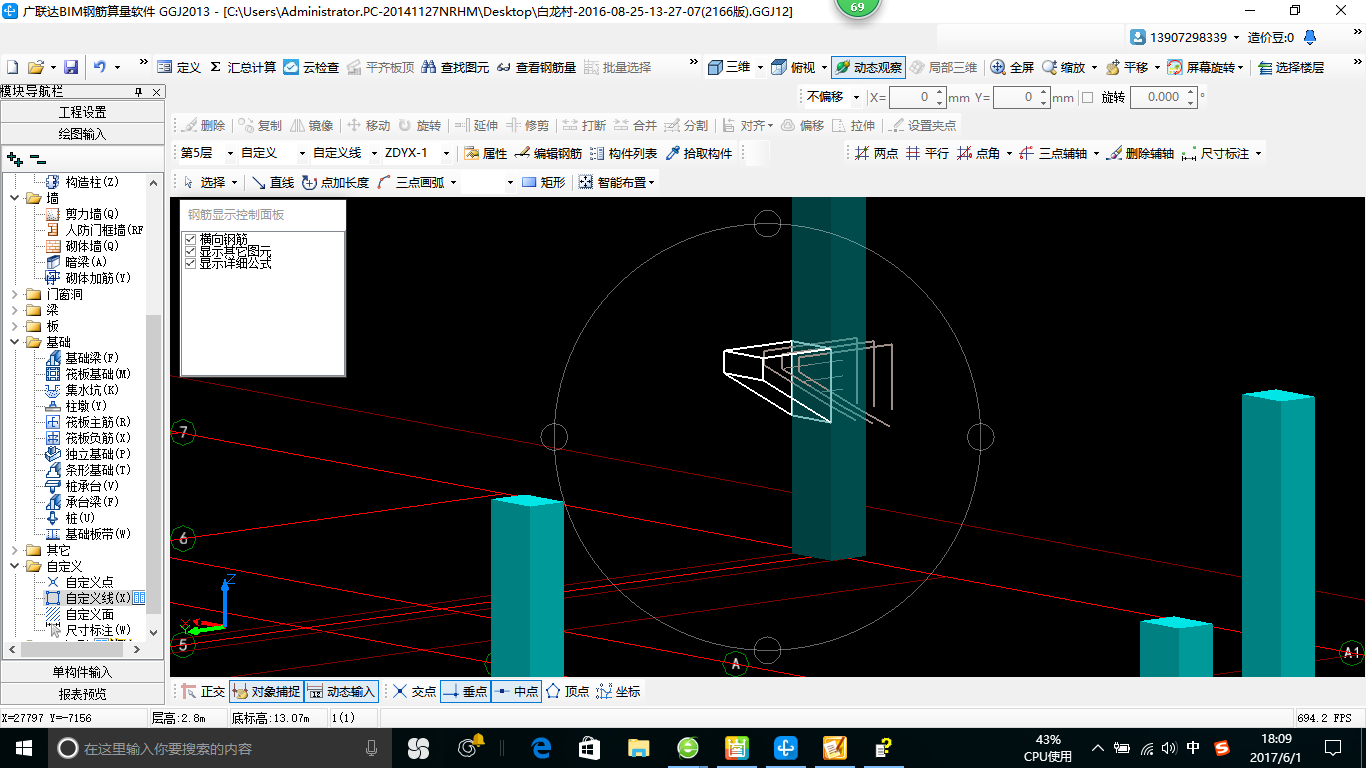The height and width of the screenshot is (768, 1366).
Task: Toggle 显示详细公式 checkbox
Action: 191,264
